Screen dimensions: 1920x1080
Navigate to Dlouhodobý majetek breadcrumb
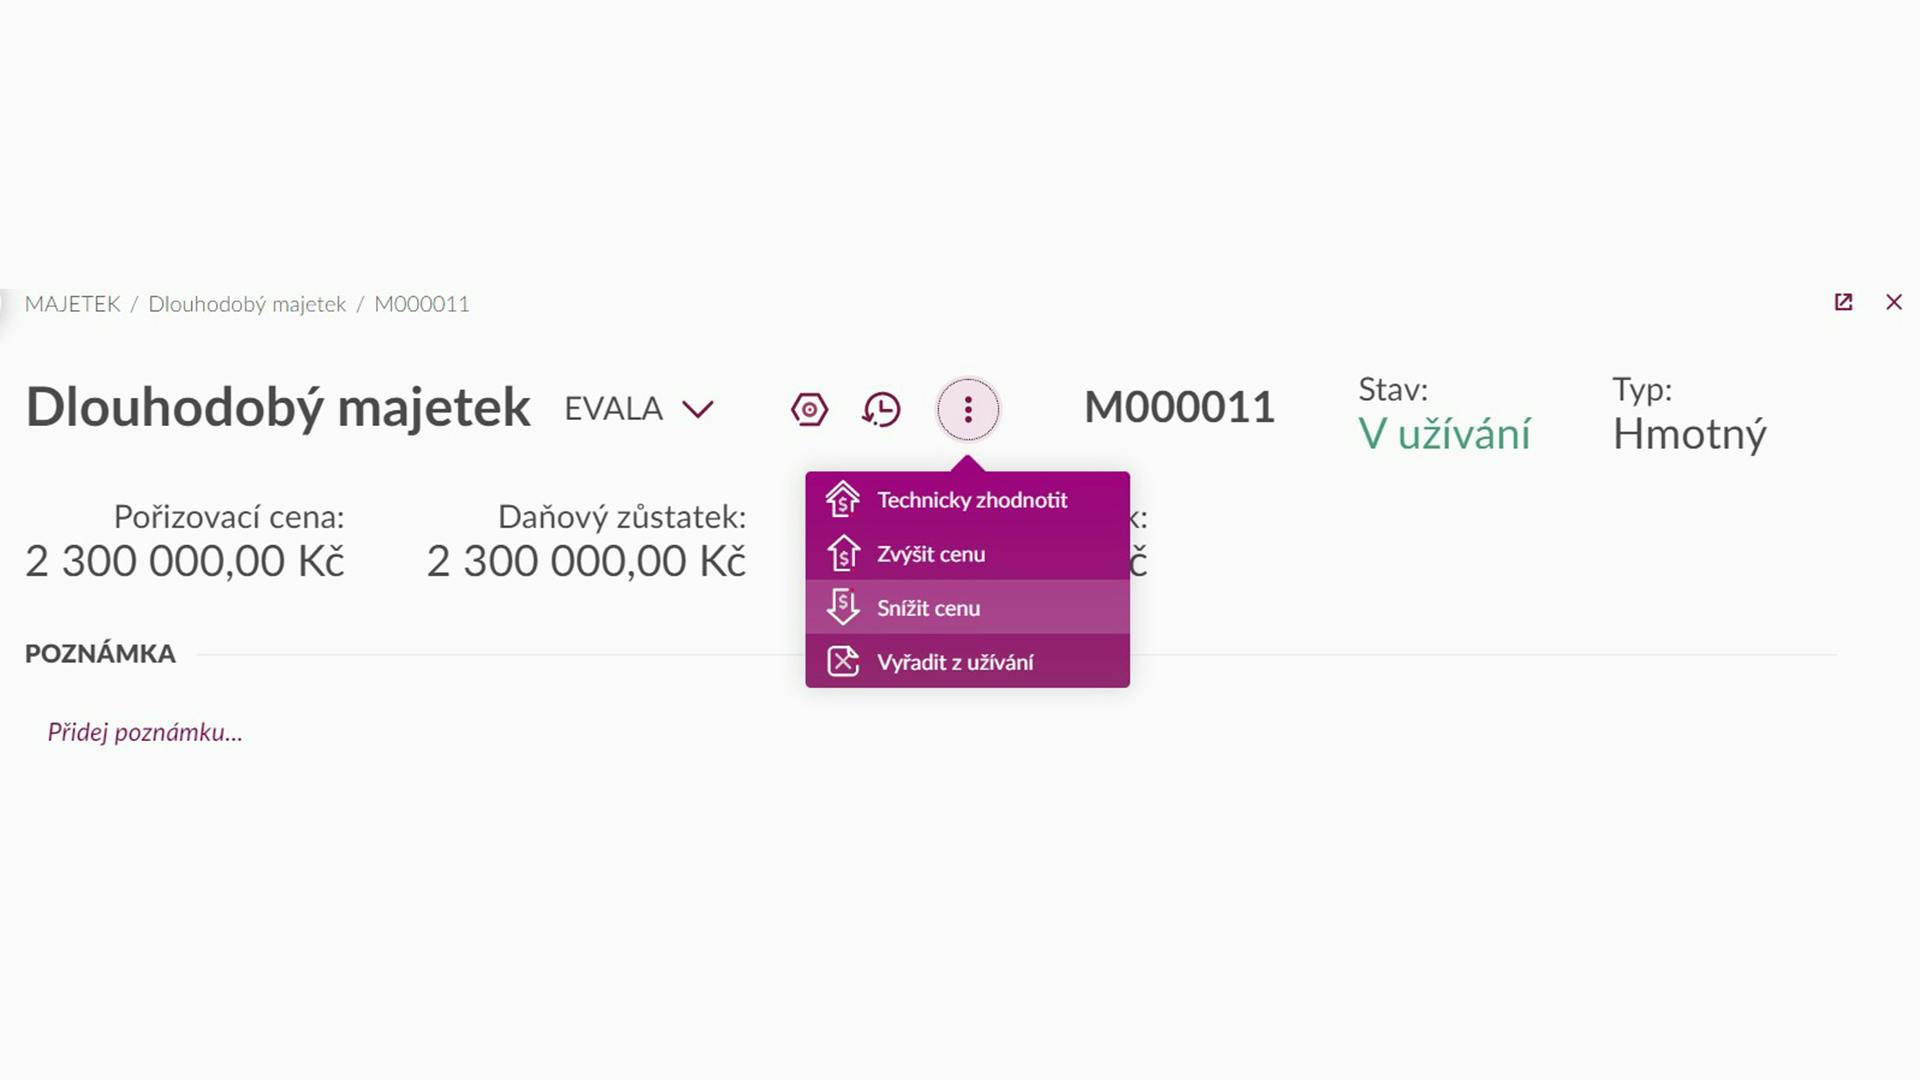point(247,304)
